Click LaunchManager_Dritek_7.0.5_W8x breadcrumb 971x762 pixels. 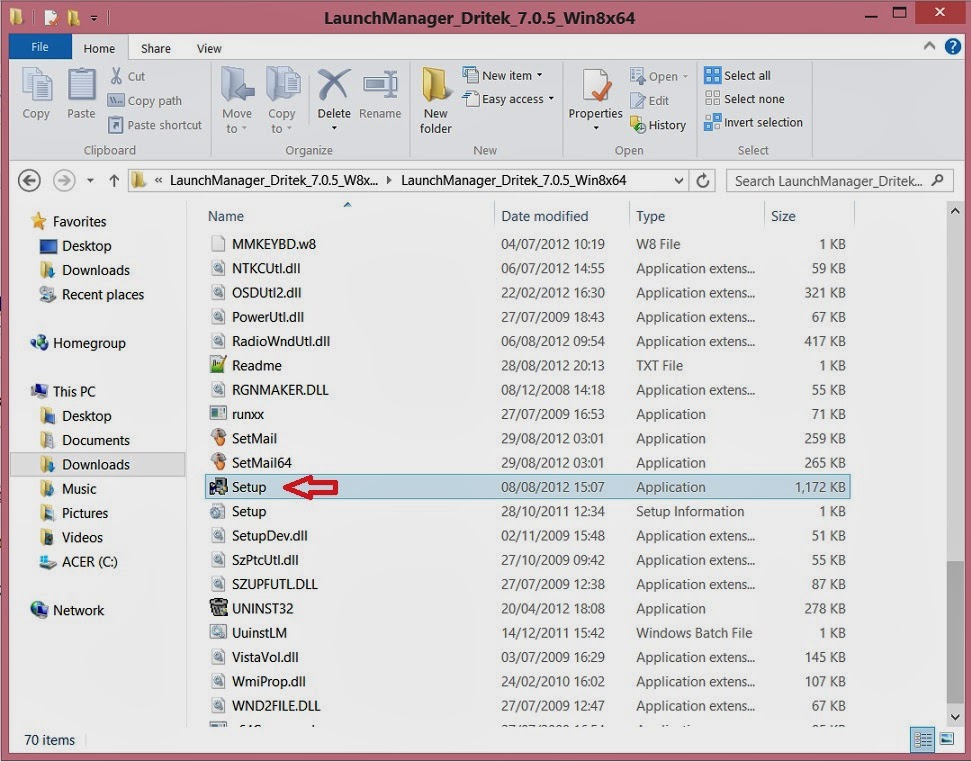[273, 180]
